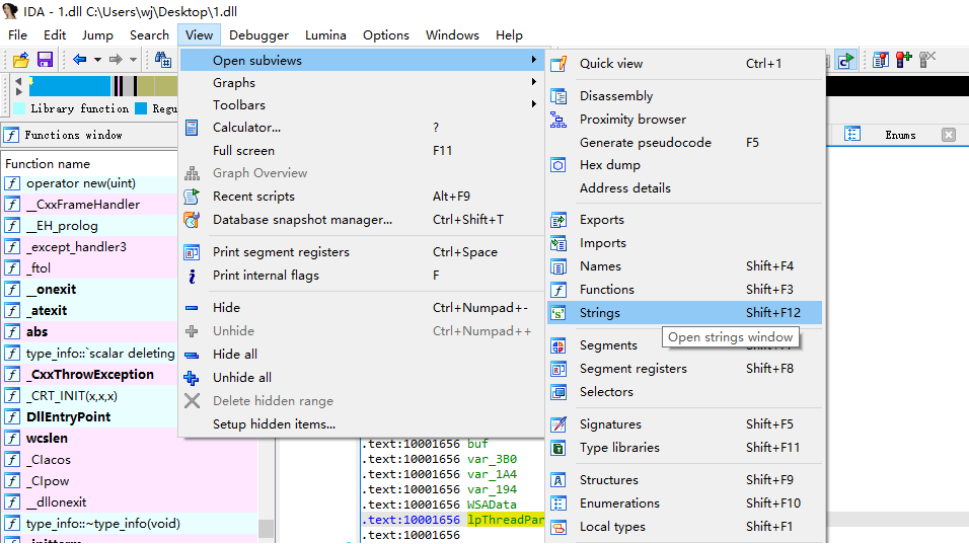Open the Options menu

coord(386,35)
